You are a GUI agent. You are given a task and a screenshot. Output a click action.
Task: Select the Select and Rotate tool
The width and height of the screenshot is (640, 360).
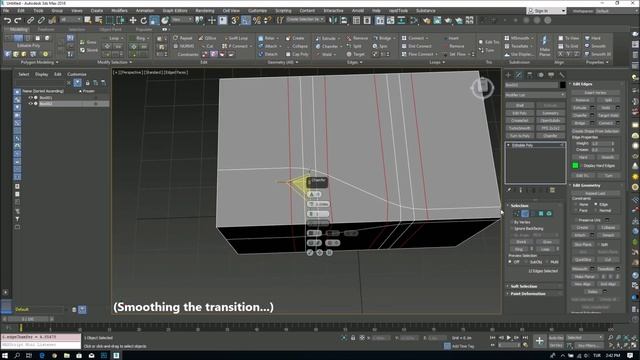(x=143, y=20)
